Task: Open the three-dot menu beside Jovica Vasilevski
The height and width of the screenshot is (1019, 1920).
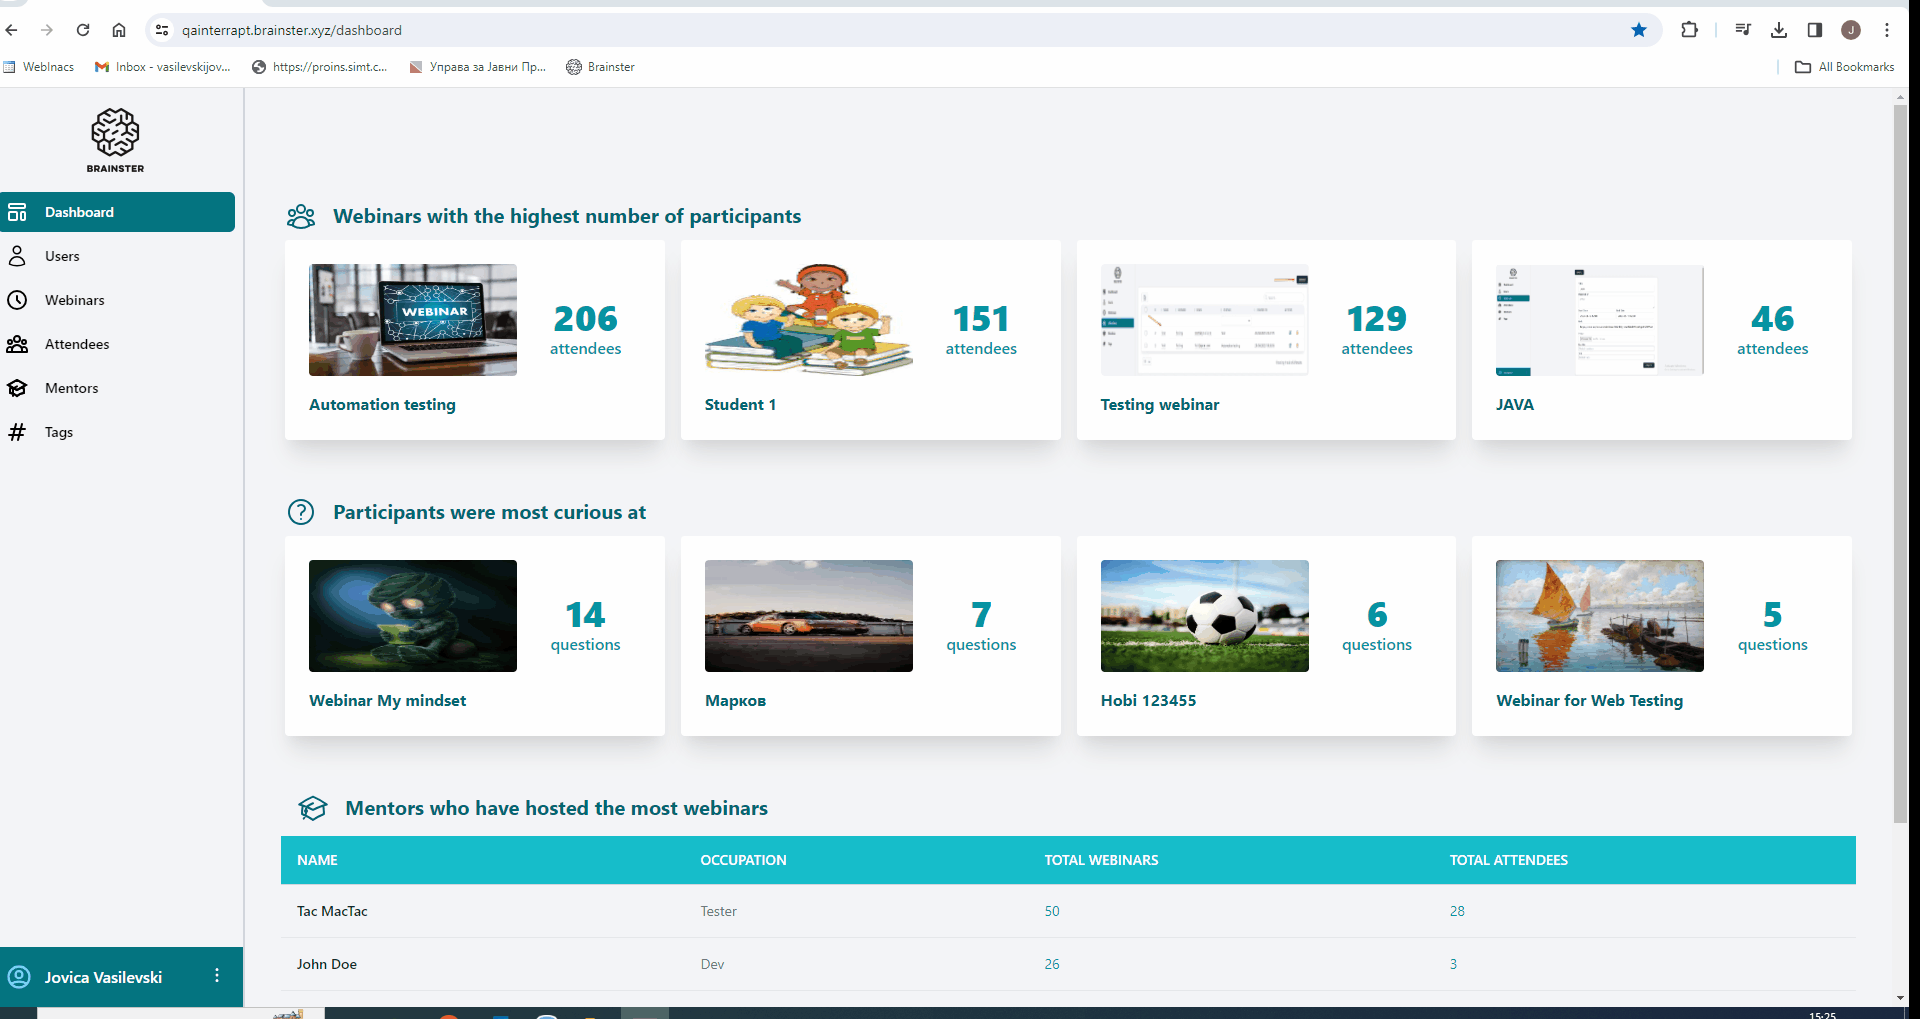Action: point(217,976)
